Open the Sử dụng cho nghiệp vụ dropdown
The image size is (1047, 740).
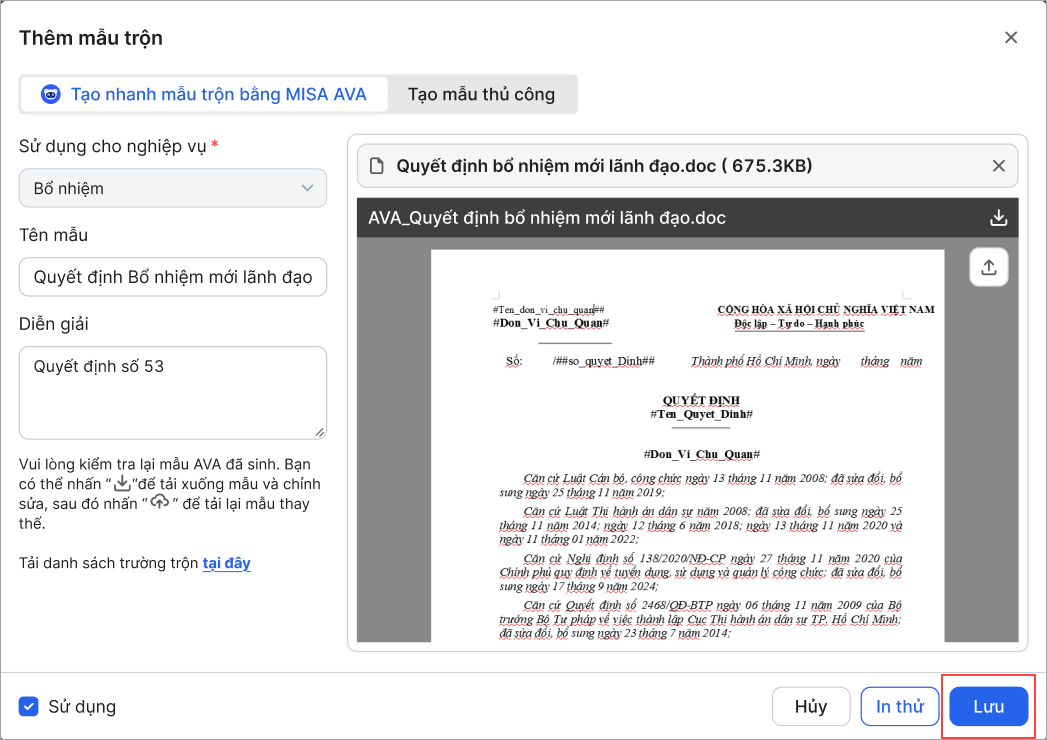pos(172,188)
